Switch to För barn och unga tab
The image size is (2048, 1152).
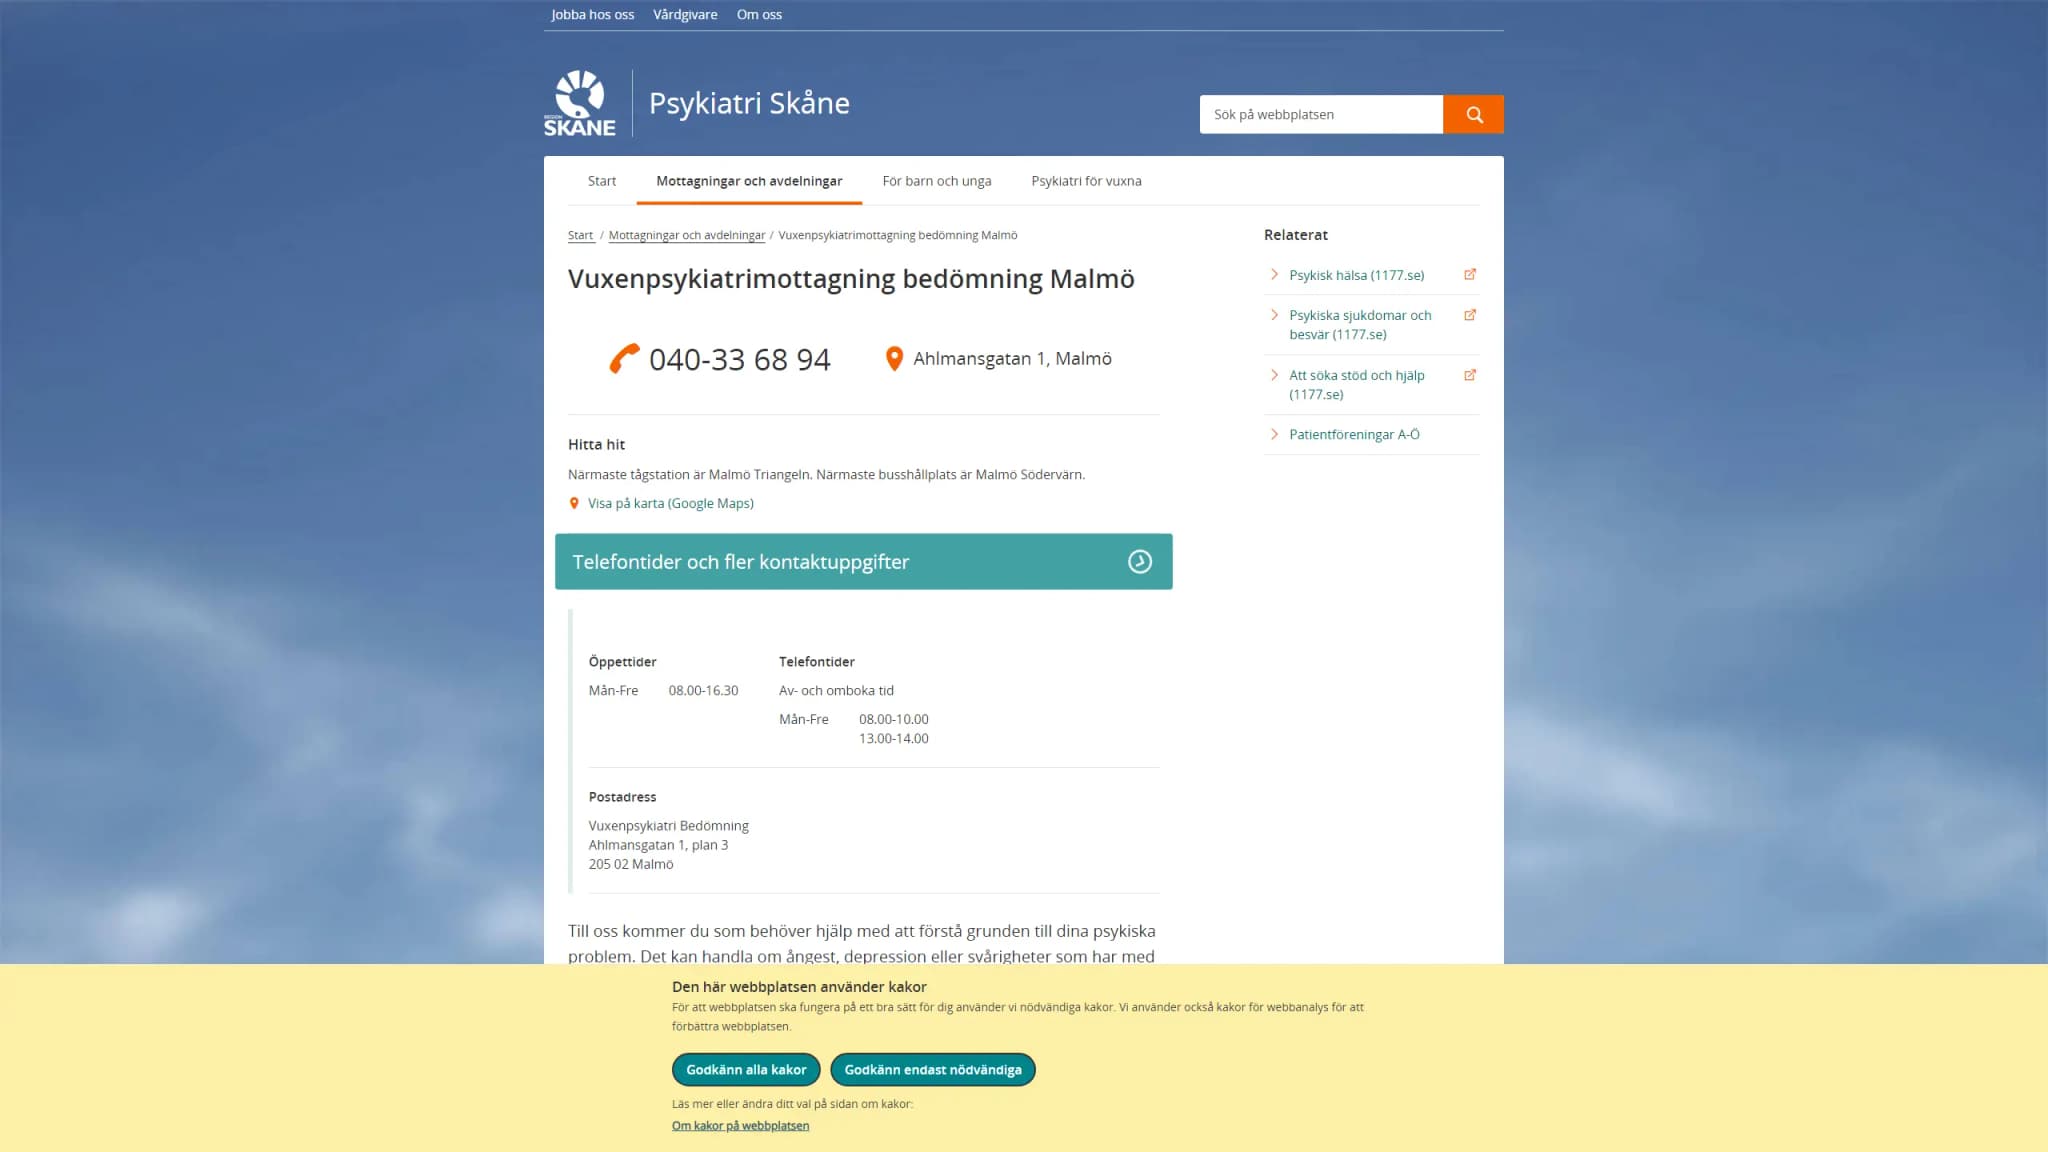[x=937, y=181]
